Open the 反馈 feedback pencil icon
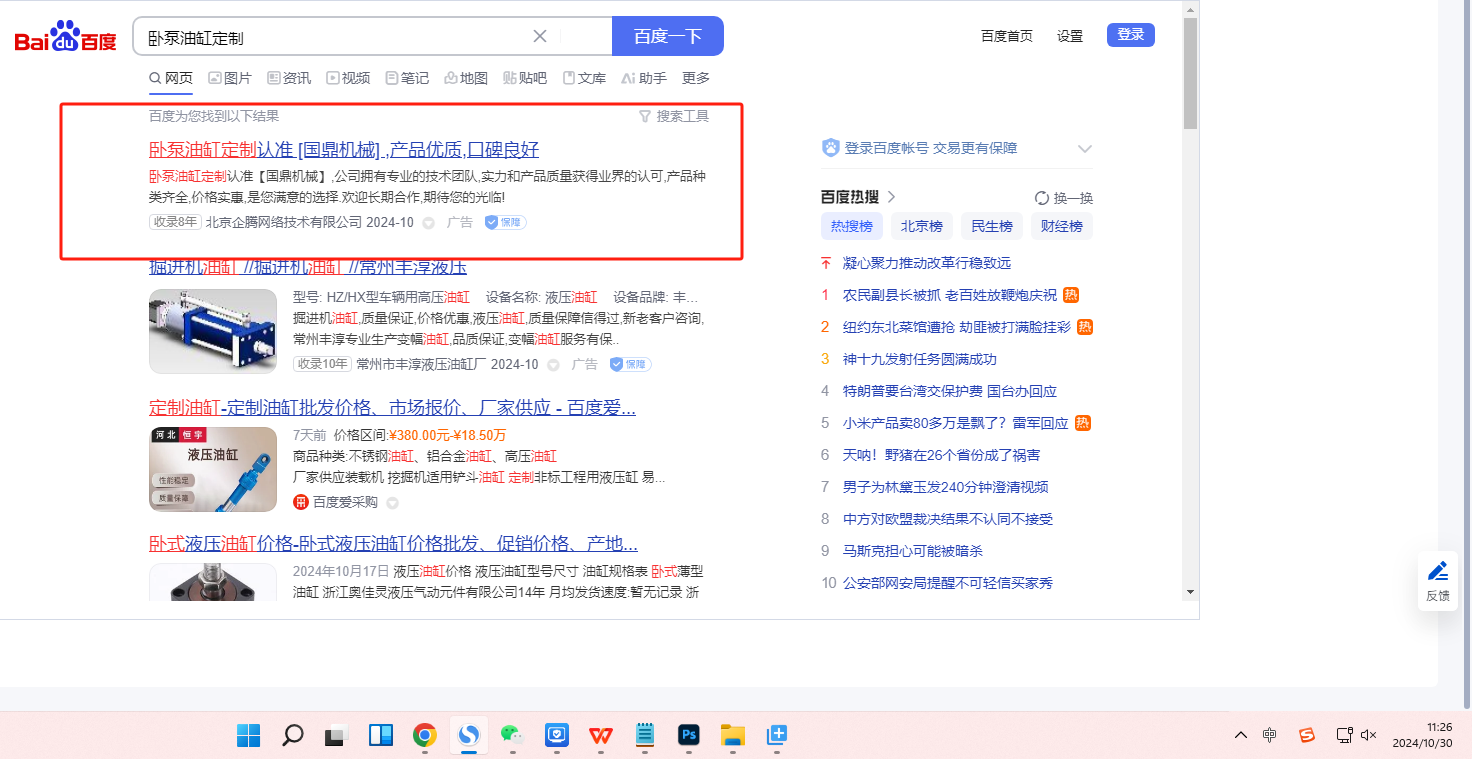The image size is (1472, 759). coord(1437,572)
